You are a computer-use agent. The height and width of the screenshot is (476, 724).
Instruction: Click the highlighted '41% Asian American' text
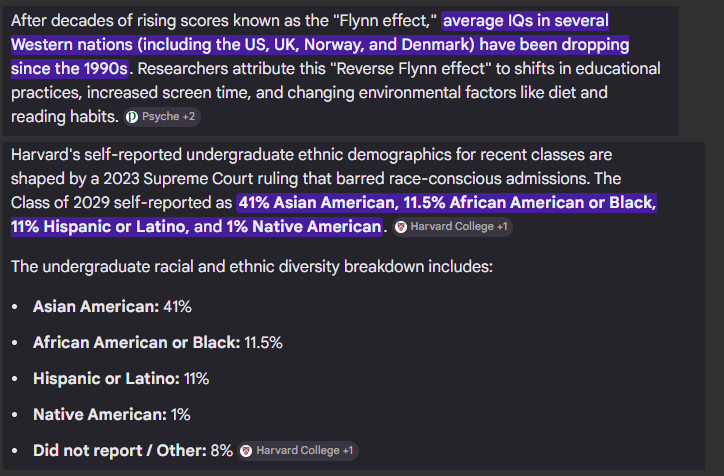(x=318, y=203)
